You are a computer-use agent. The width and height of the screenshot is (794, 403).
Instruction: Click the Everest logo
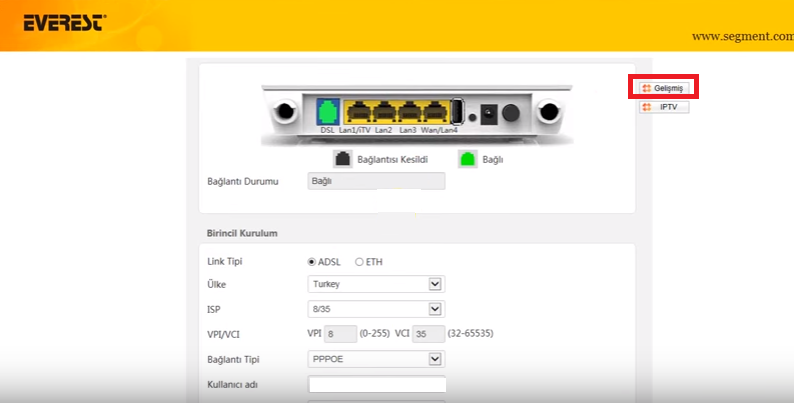[x=65, y=23]
